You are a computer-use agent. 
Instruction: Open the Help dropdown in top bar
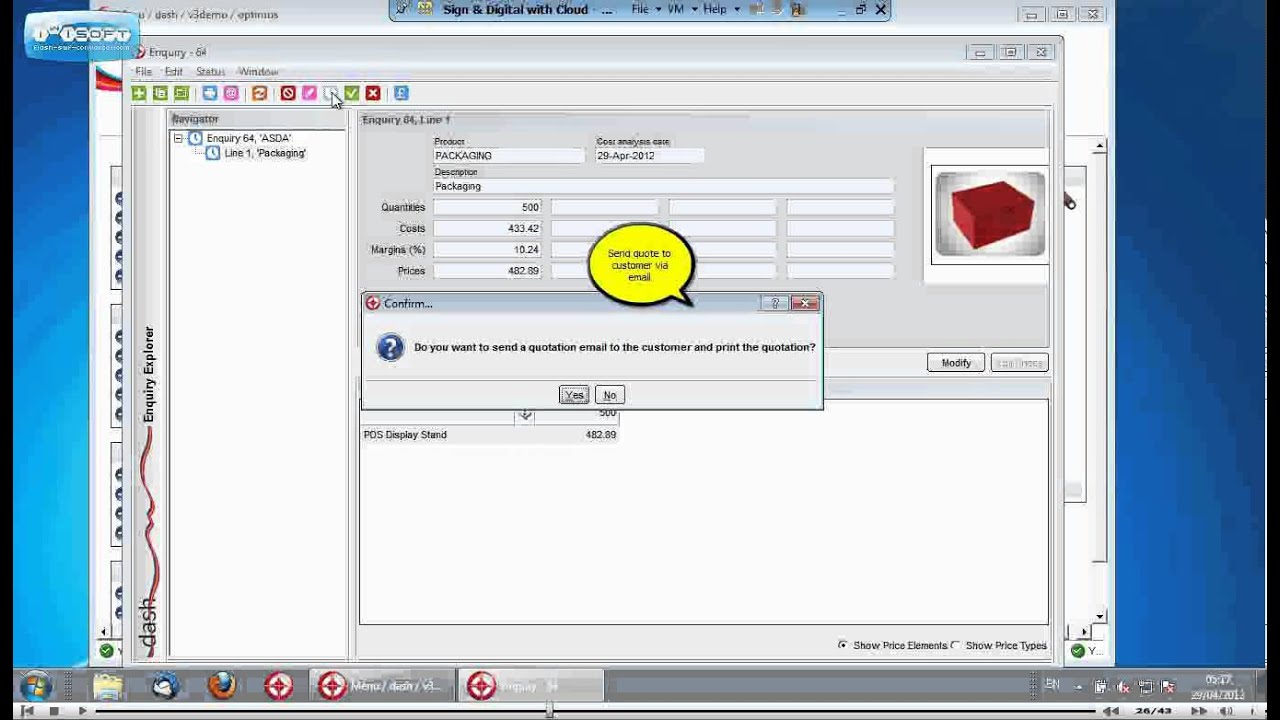(x=721, y=9)
